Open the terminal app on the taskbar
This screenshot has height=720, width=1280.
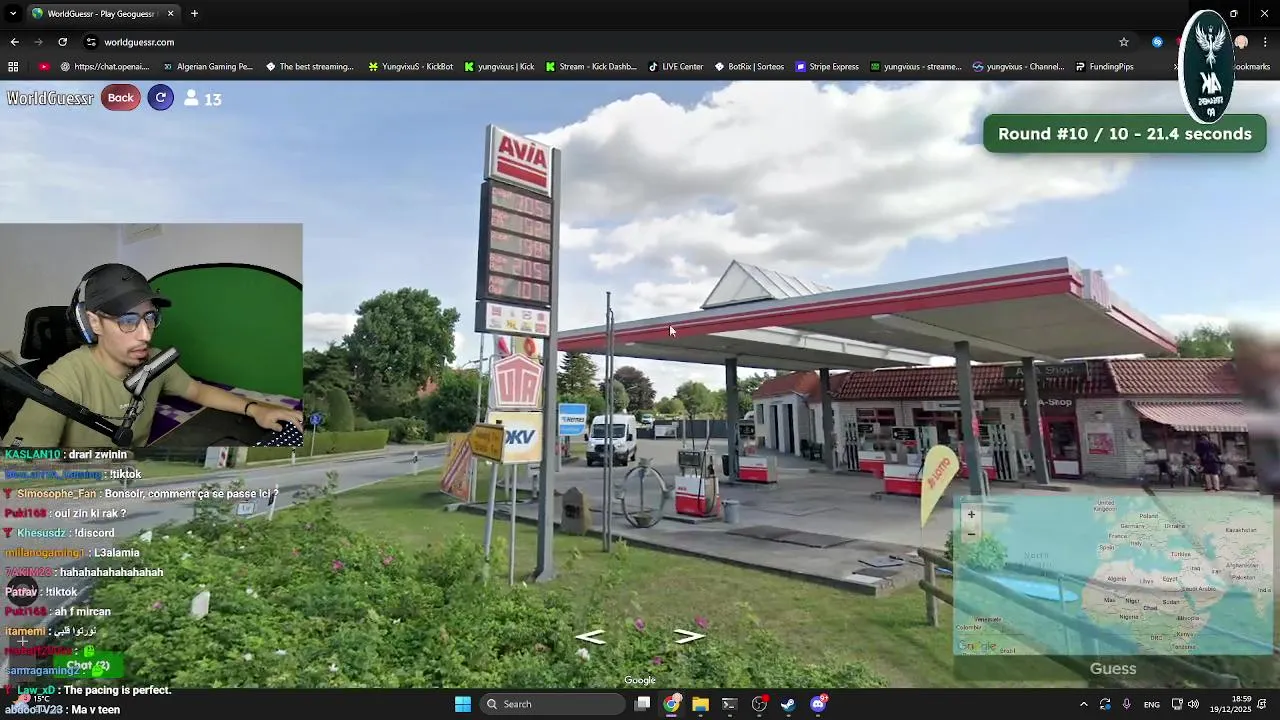pyautogui.click(x=729, y=704)
